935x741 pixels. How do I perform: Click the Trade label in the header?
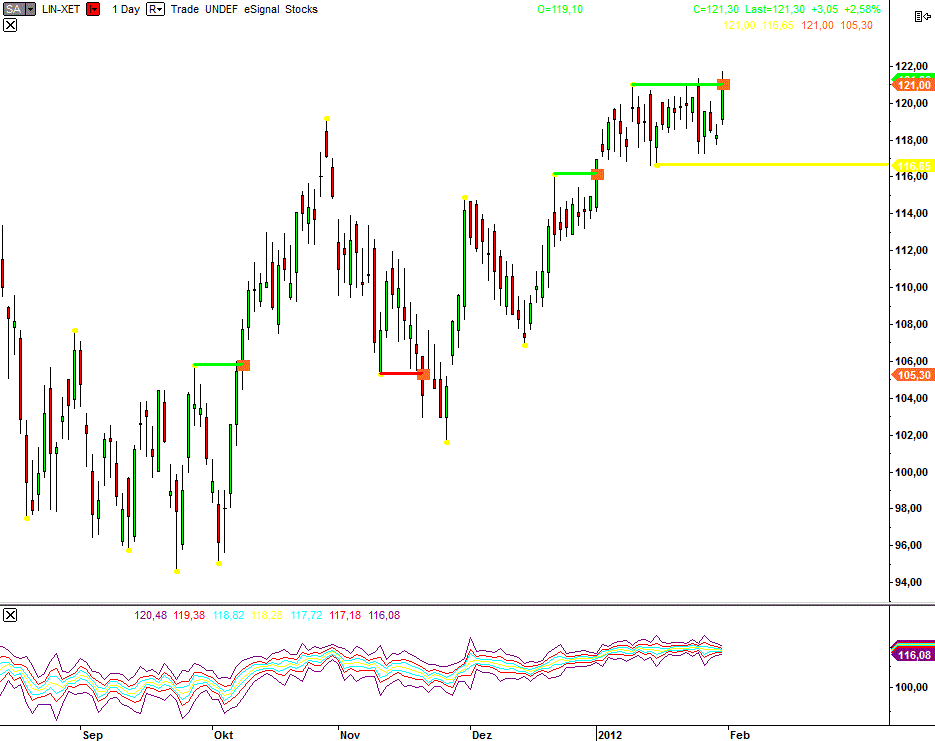(186, 9)
